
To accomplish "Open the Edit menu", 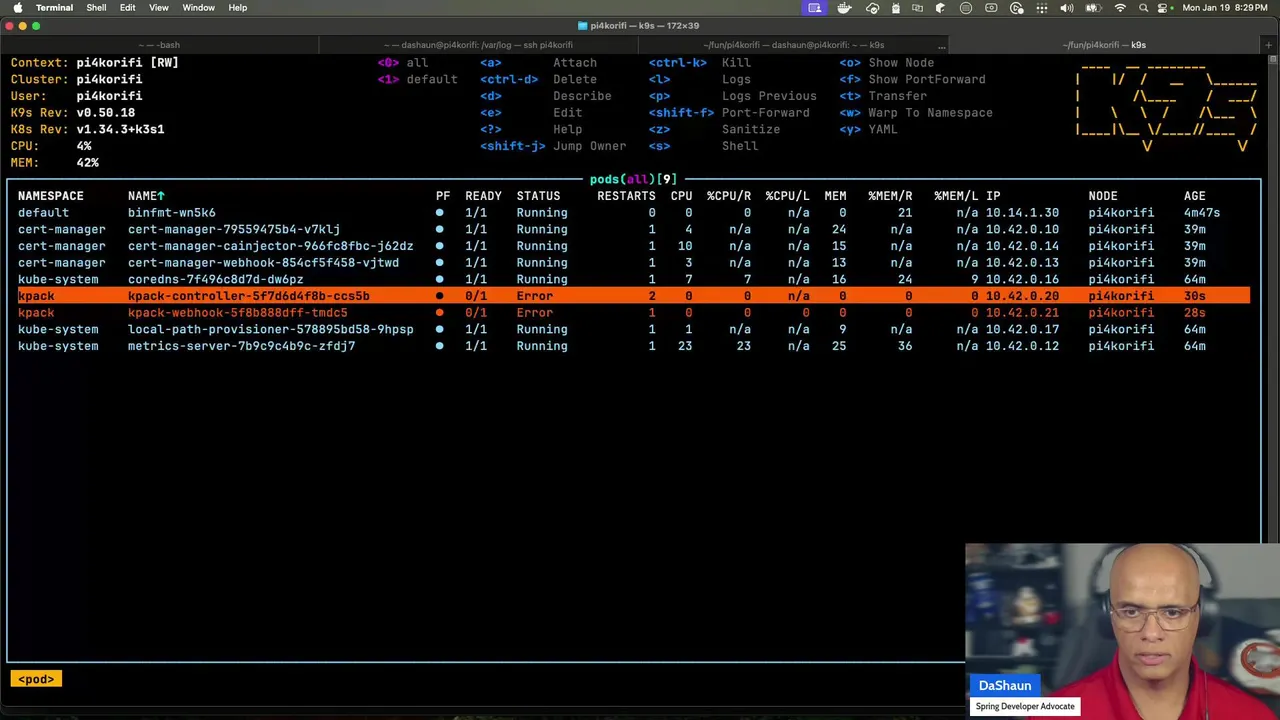I will coord(128,8).
